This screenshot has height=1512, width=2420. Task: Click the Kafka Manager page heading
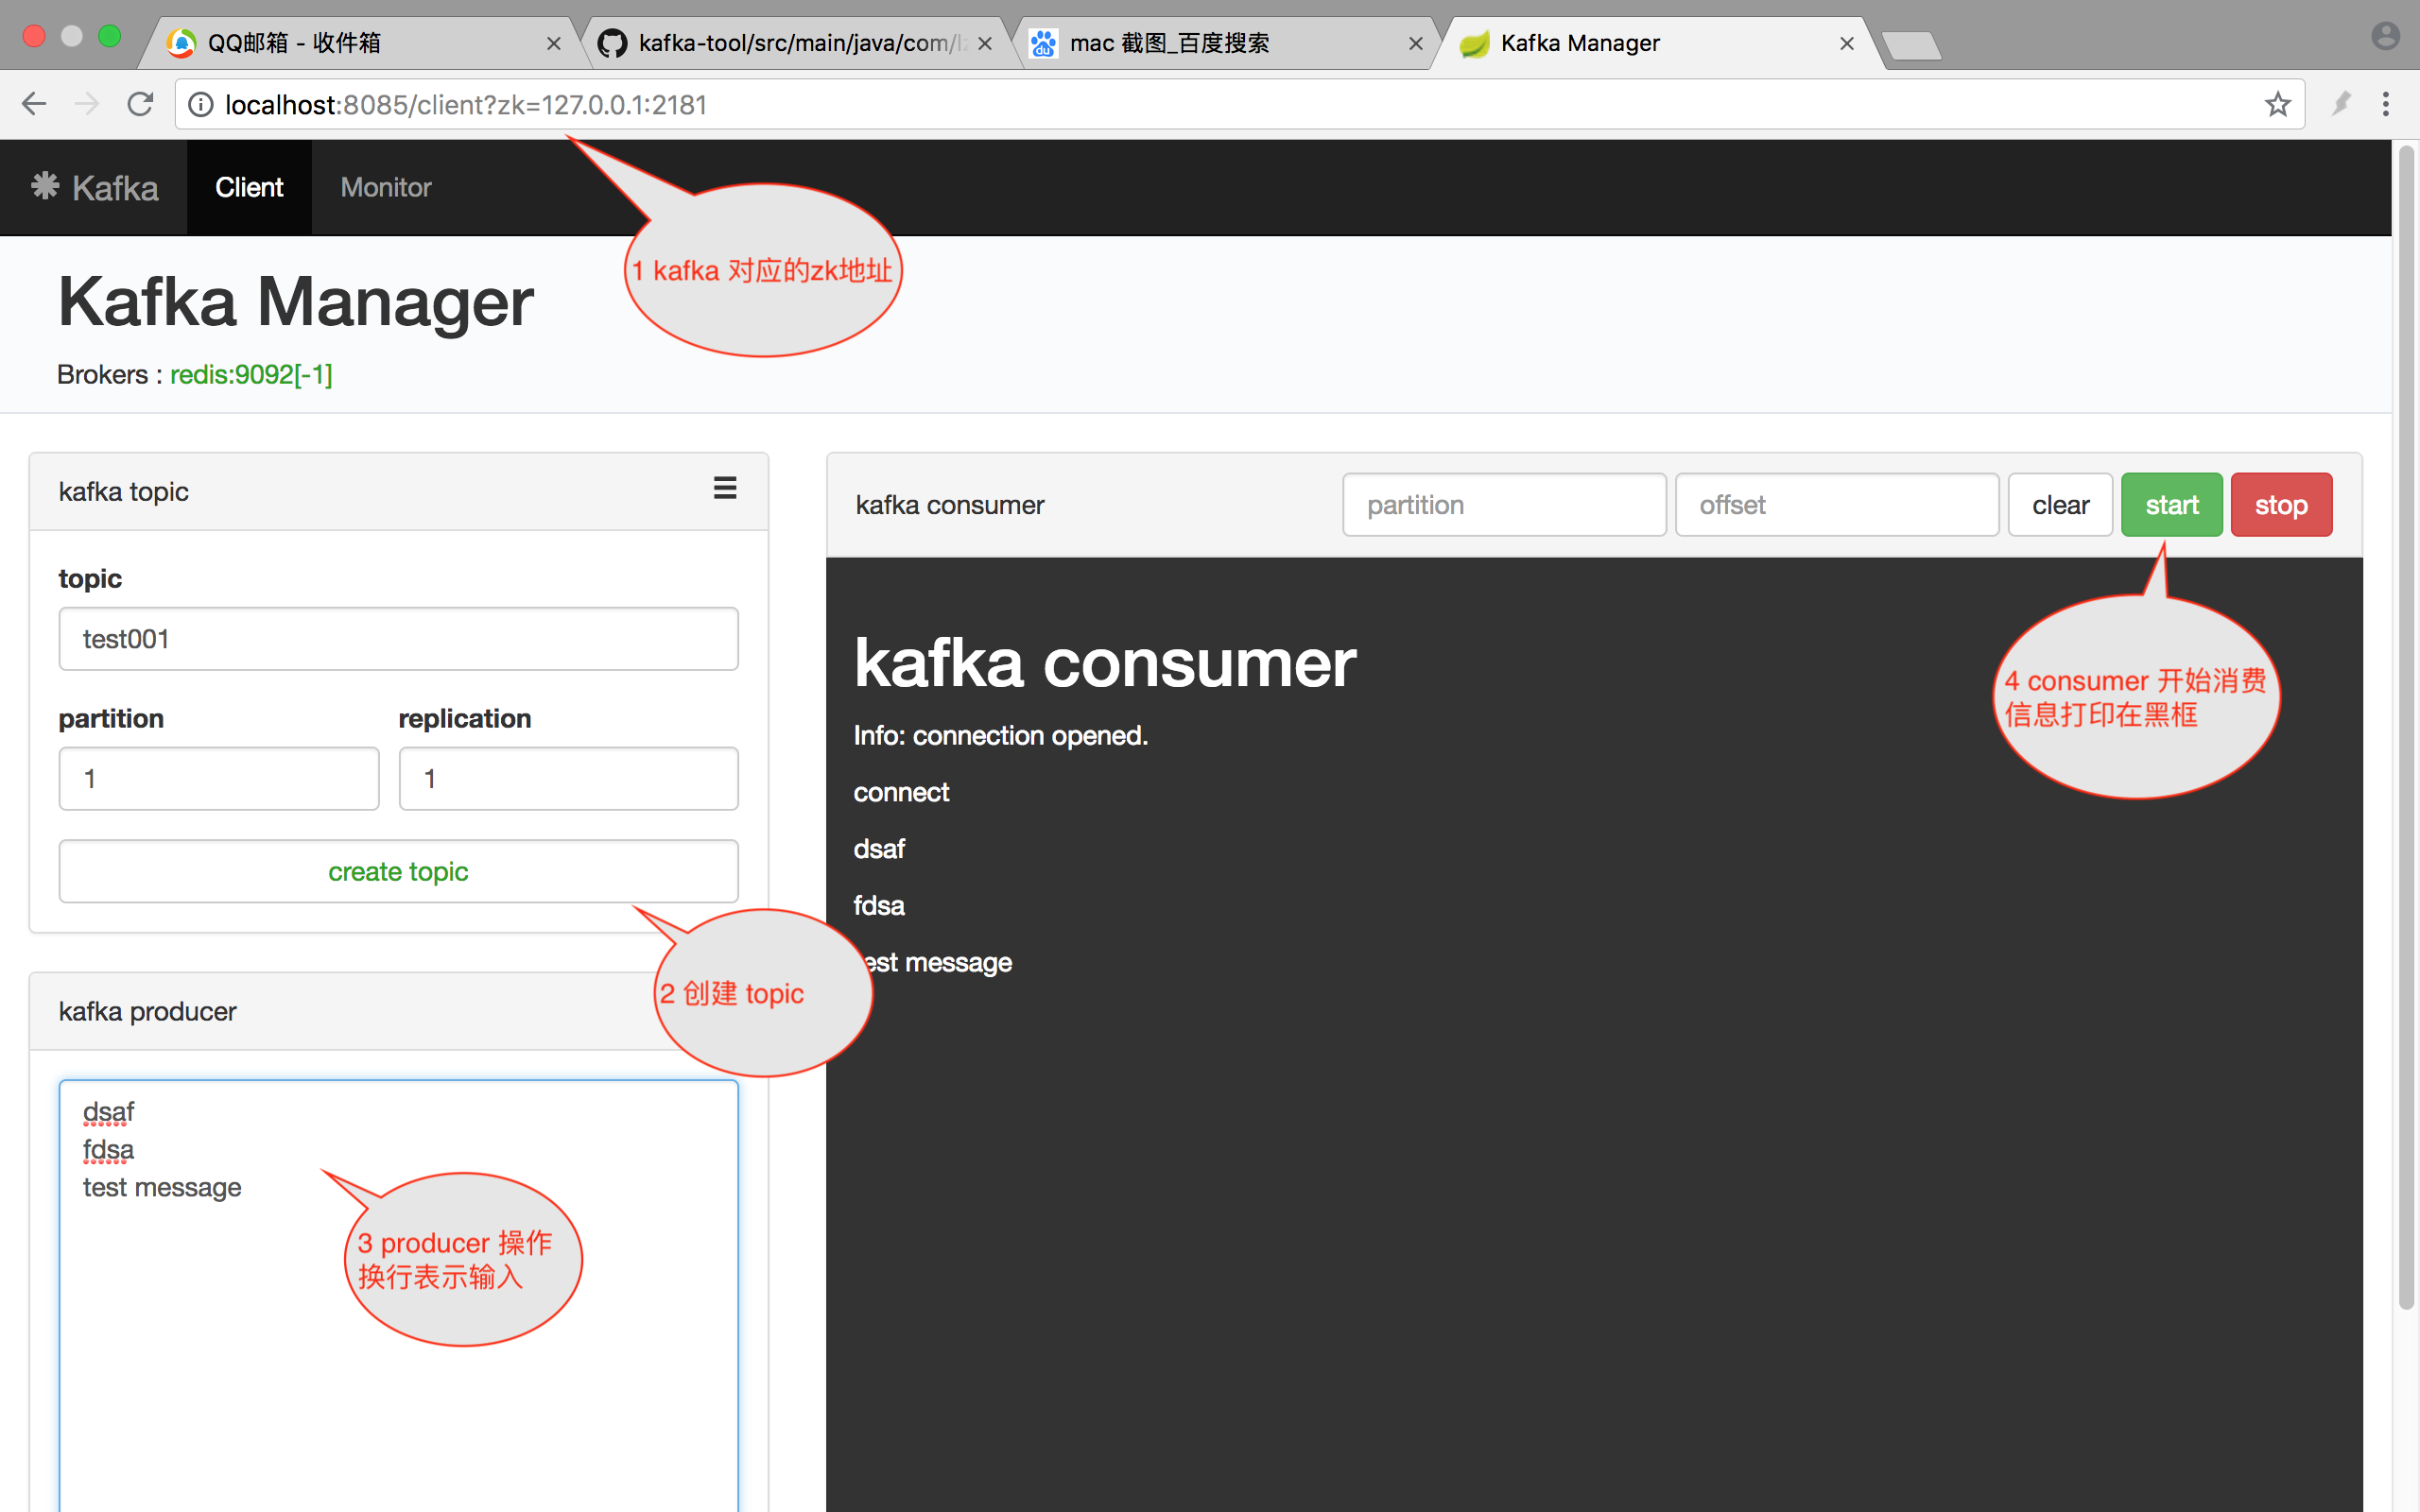tap(296, 301)
